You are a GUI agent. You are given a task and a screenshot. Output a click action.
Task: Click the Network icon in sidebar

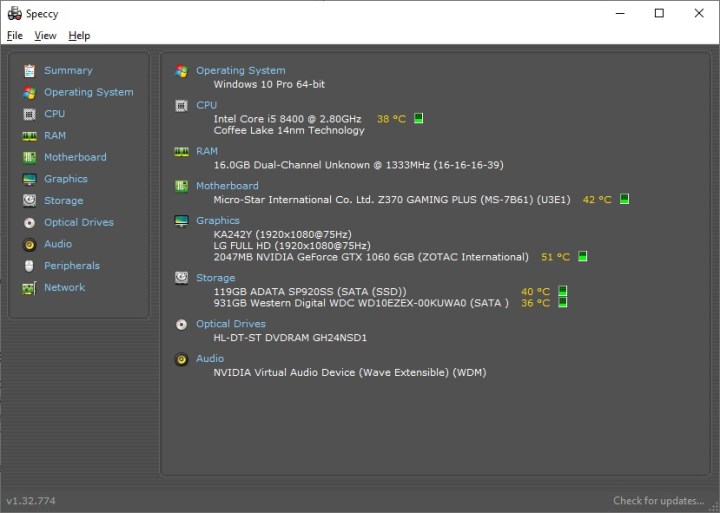(29, 288)
